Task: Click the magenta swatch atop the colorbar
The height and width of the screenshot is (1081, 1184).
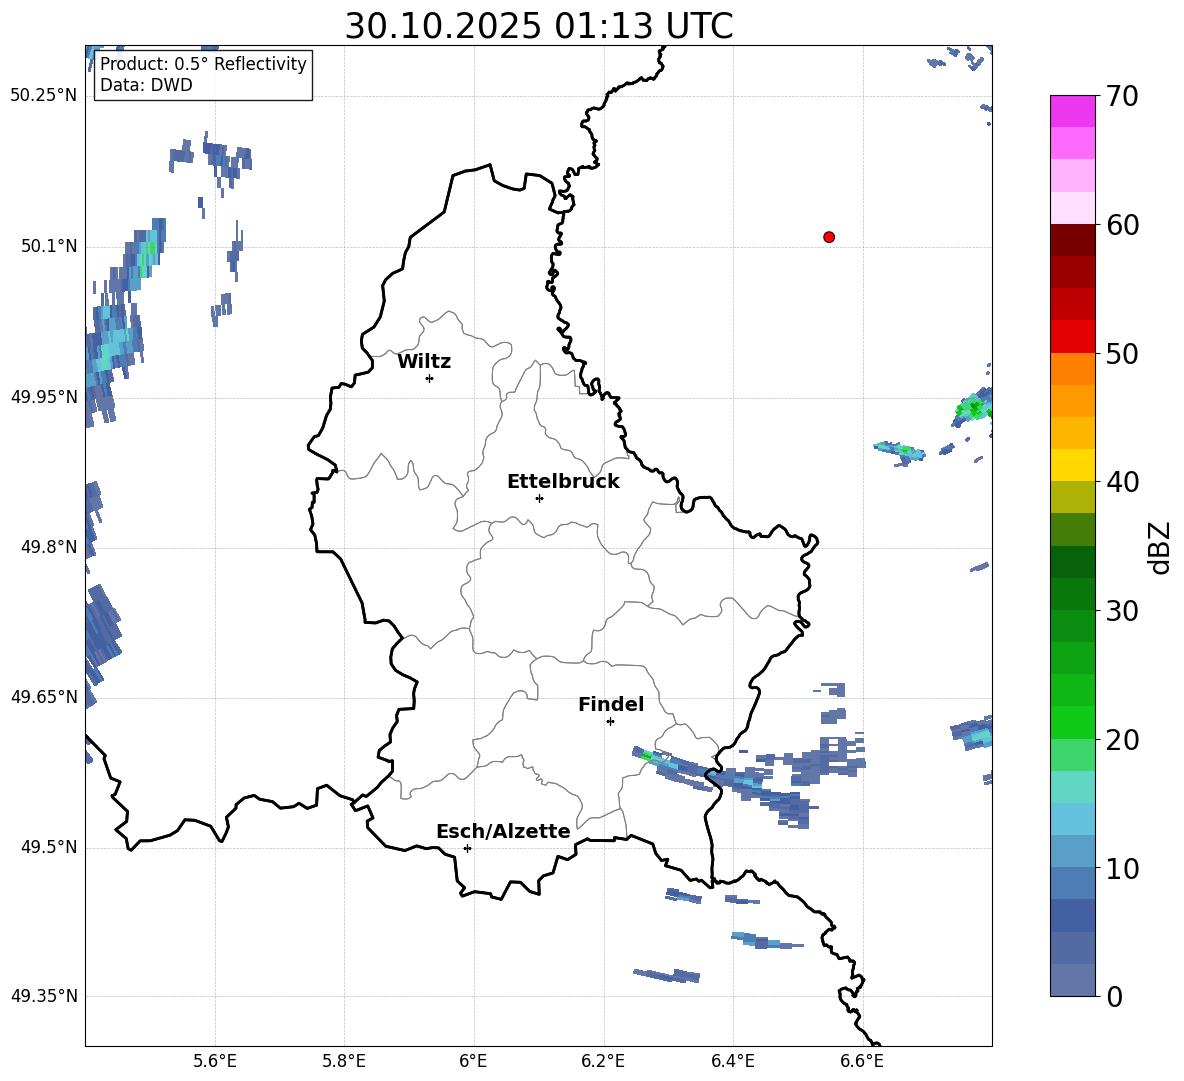Action: click(x=1073, y=111)
